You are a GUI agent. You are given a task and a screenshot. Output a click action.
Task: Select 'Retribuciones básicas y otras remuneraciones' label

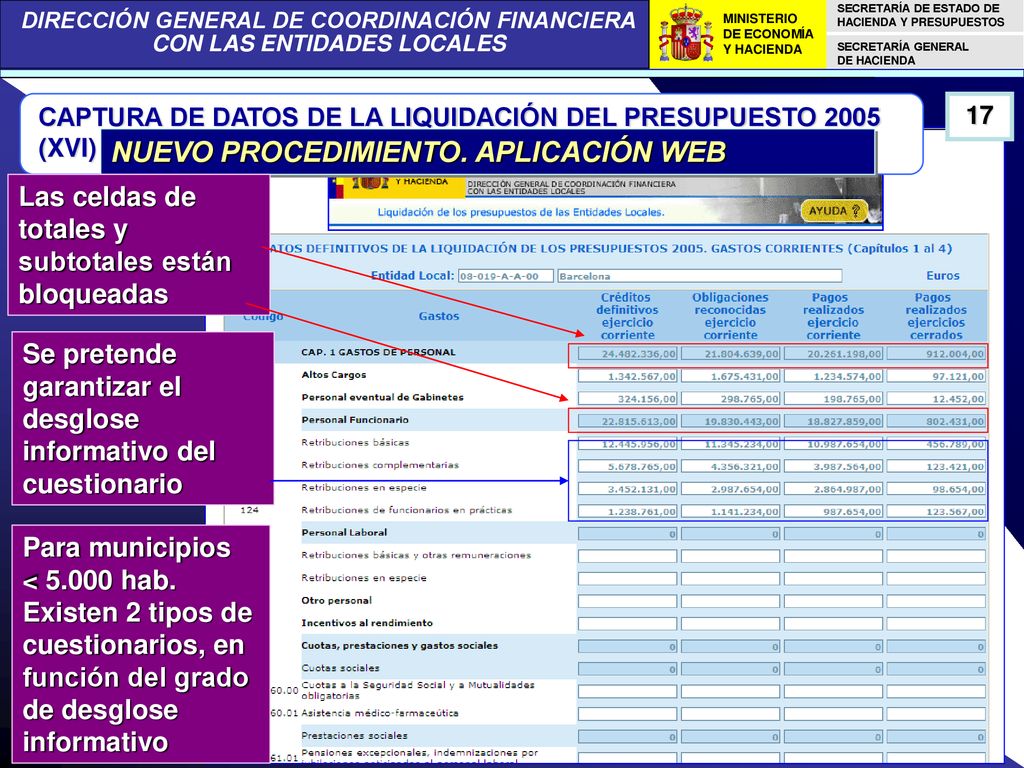[416, 555]
